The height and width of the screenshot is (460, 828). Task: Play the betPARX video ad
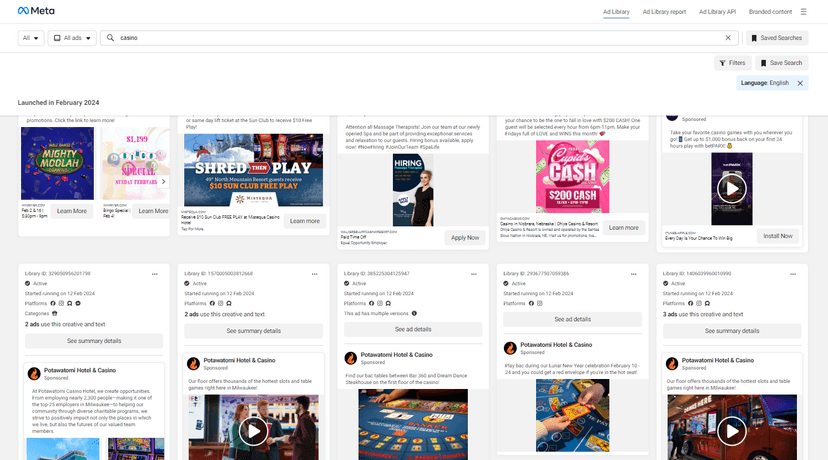coord(731,189)
